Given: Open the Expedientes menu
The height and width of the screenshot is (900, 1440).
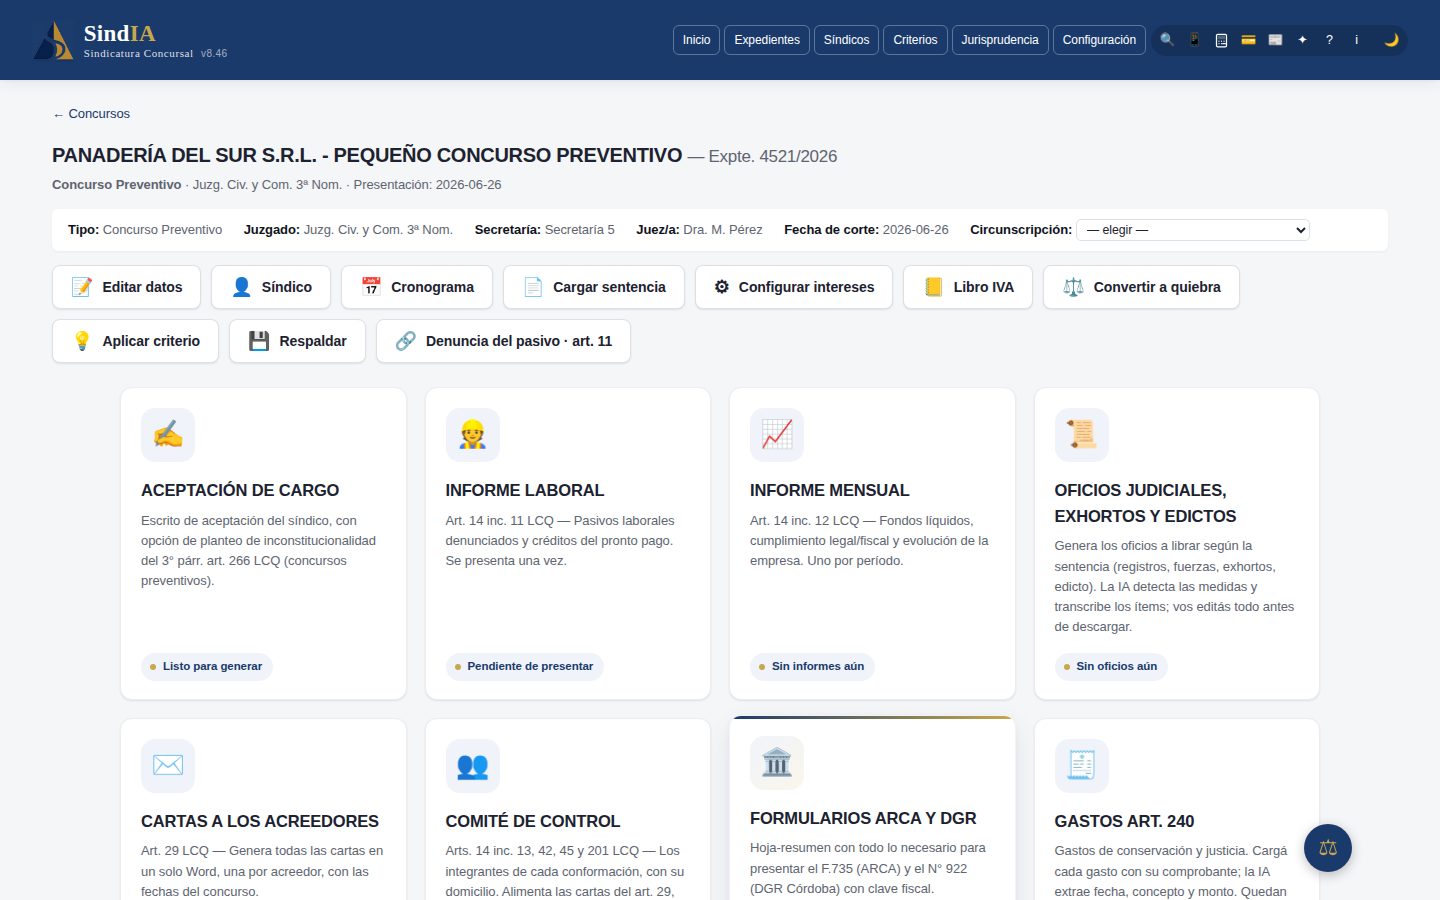Looking at the screenshot, I should pyautogui.click(x=767, y=40).
